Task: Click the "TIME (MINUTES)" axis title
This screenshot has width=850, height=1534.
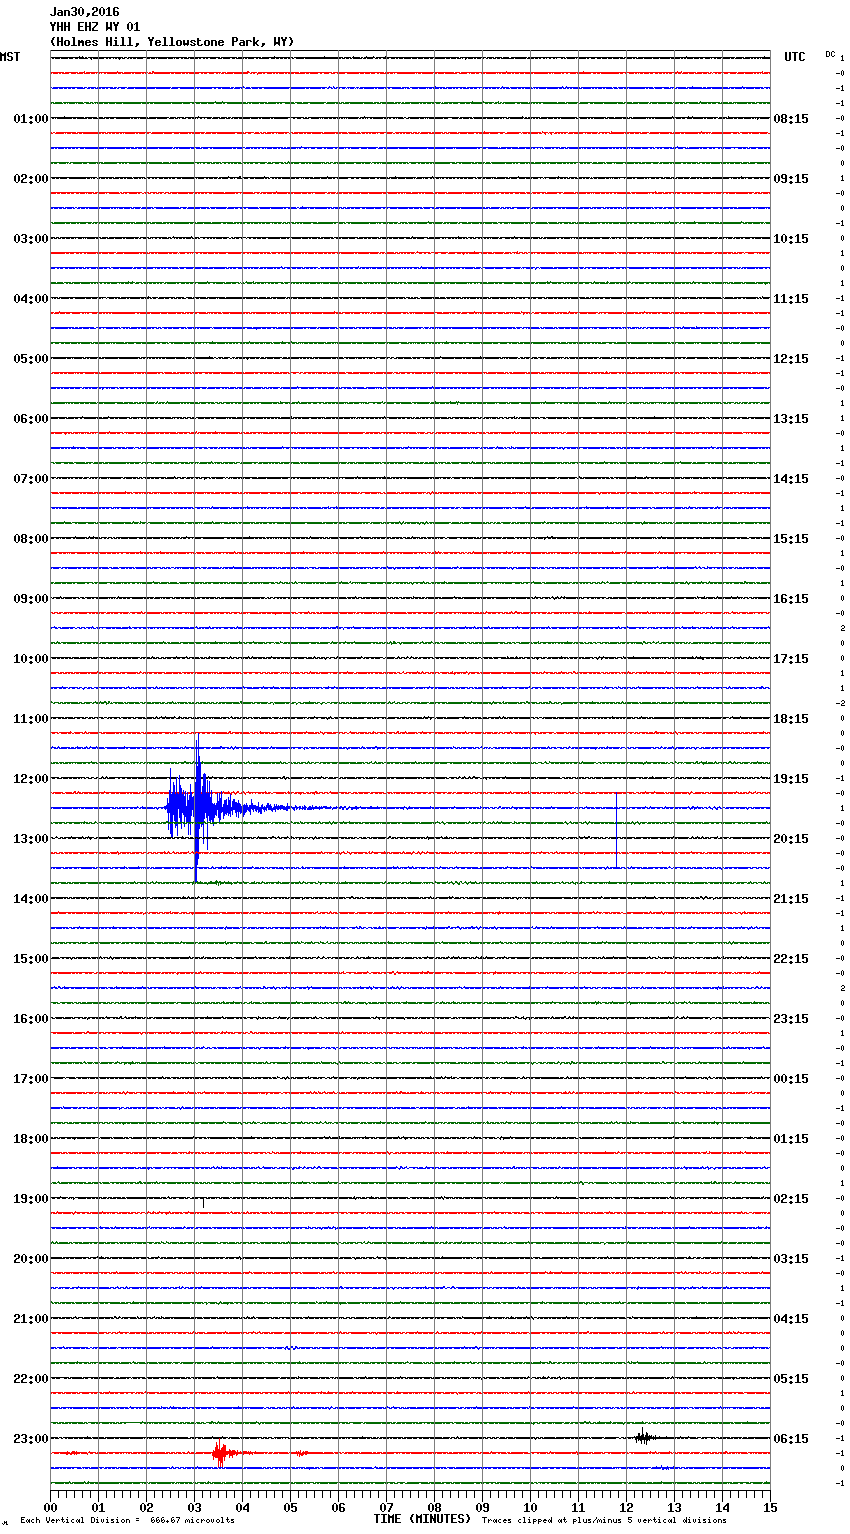Action: point(422,1519)
